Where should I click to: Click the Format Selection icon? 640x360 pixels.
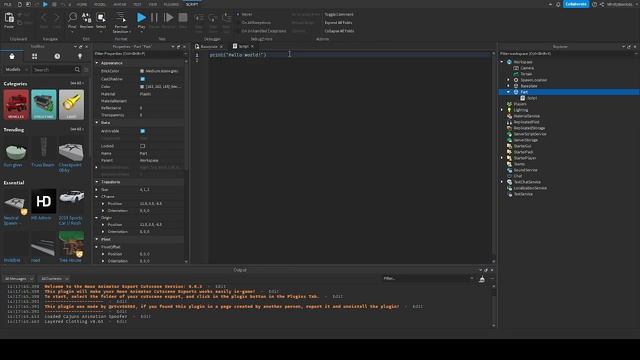[121, 17]
